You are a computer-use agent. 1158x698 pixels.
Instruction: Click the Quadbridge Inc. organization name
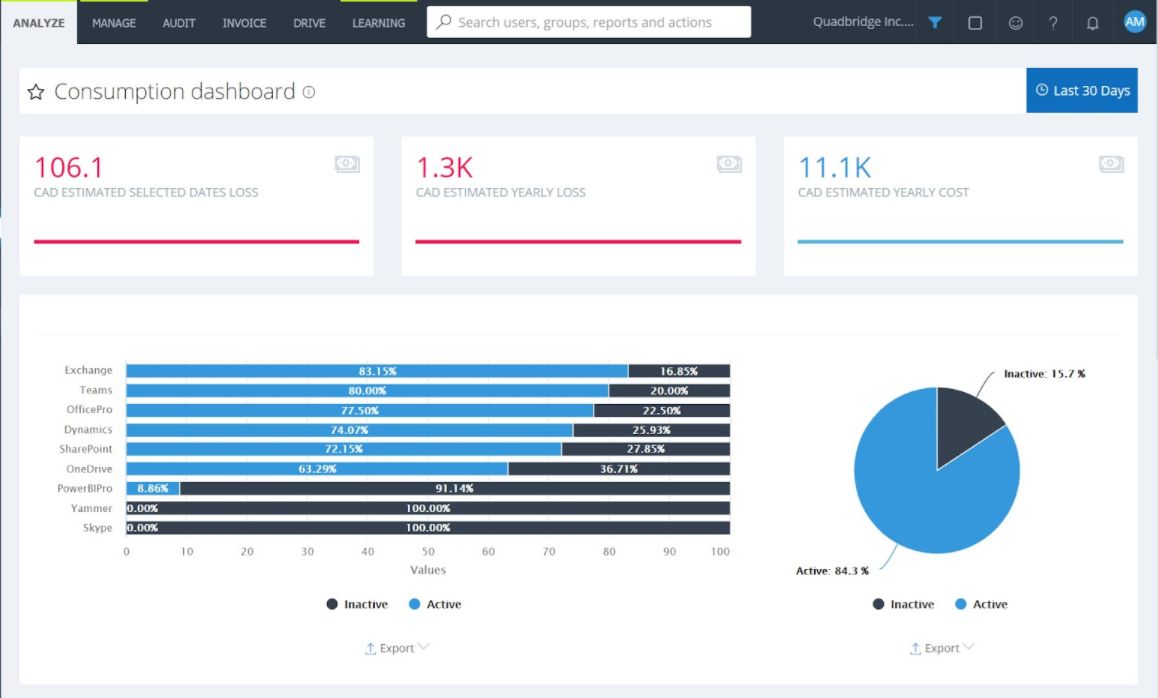[864, 22]
